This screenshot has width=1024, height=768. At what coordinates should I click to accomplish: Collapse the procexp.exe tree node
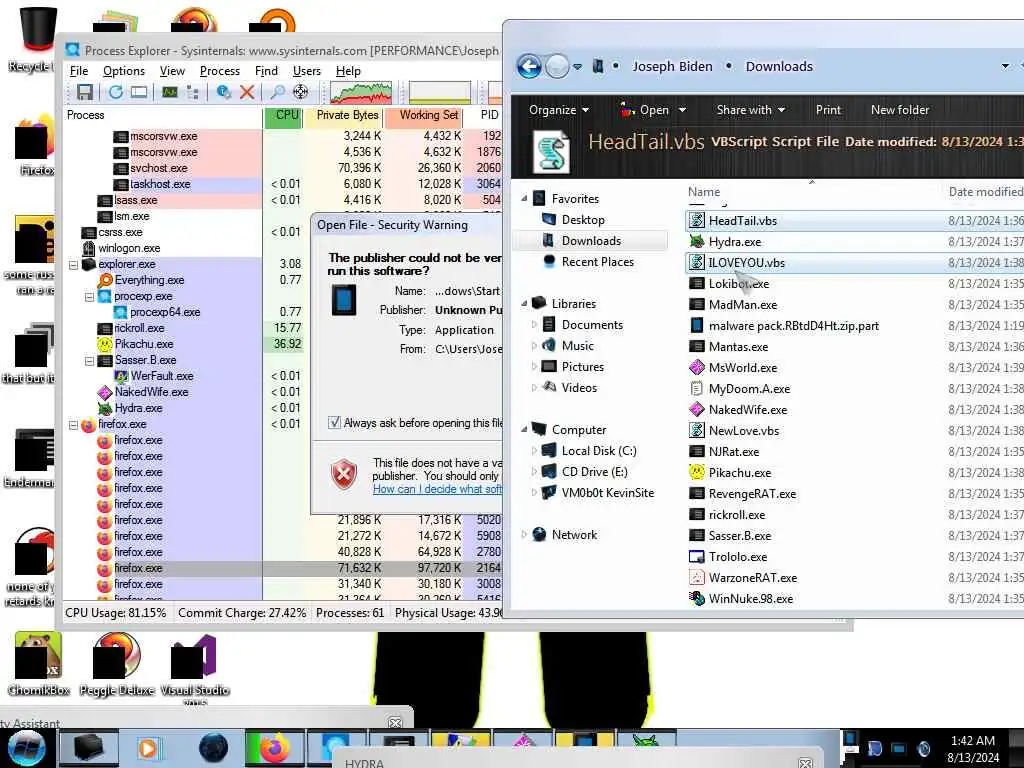(89, 296)
